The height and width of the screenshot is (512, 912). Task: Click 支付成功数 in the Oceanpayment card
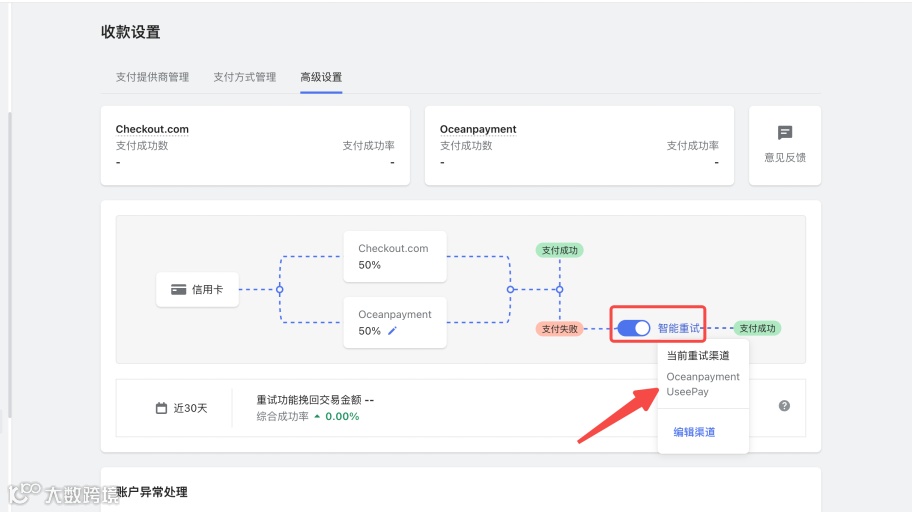(x=466, y=145)
